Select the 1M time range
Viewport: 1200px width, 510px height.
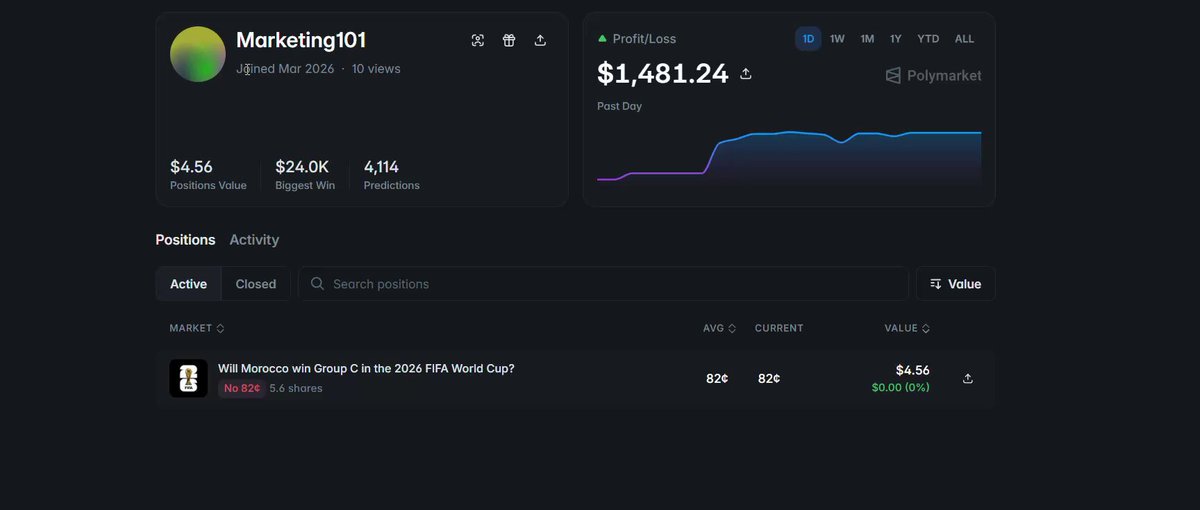tap(867, 39)
